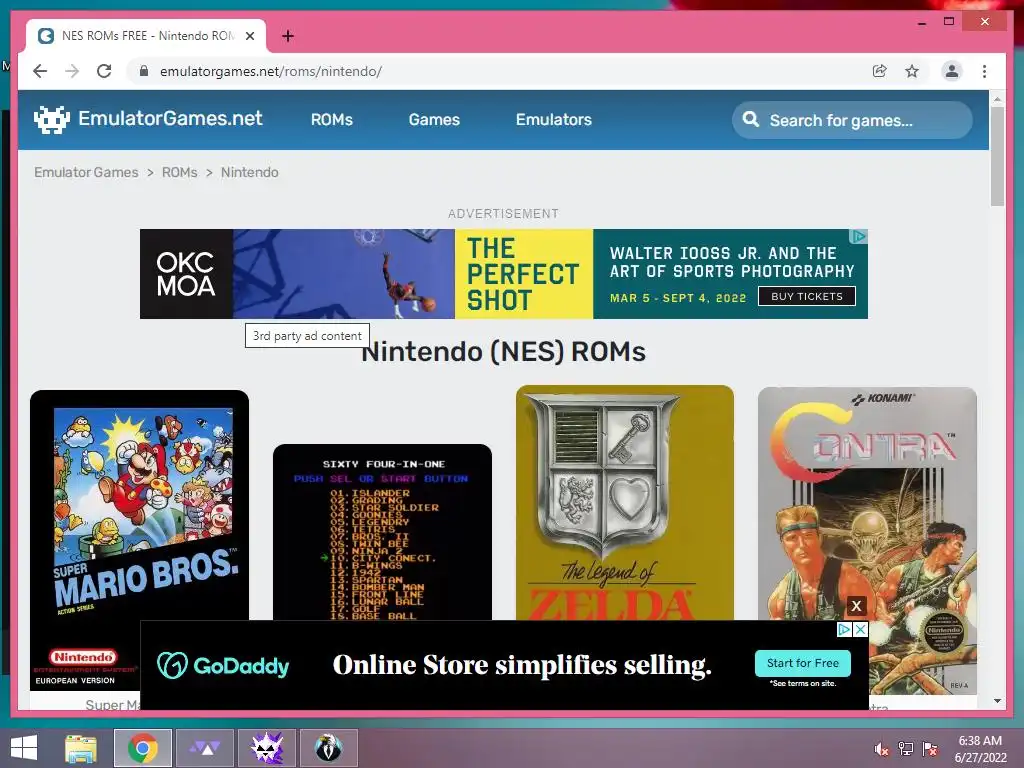
Task: Open the Super Mario Bros. cover thumbnail
Action: pyautogui.click(x=139, y=540)
